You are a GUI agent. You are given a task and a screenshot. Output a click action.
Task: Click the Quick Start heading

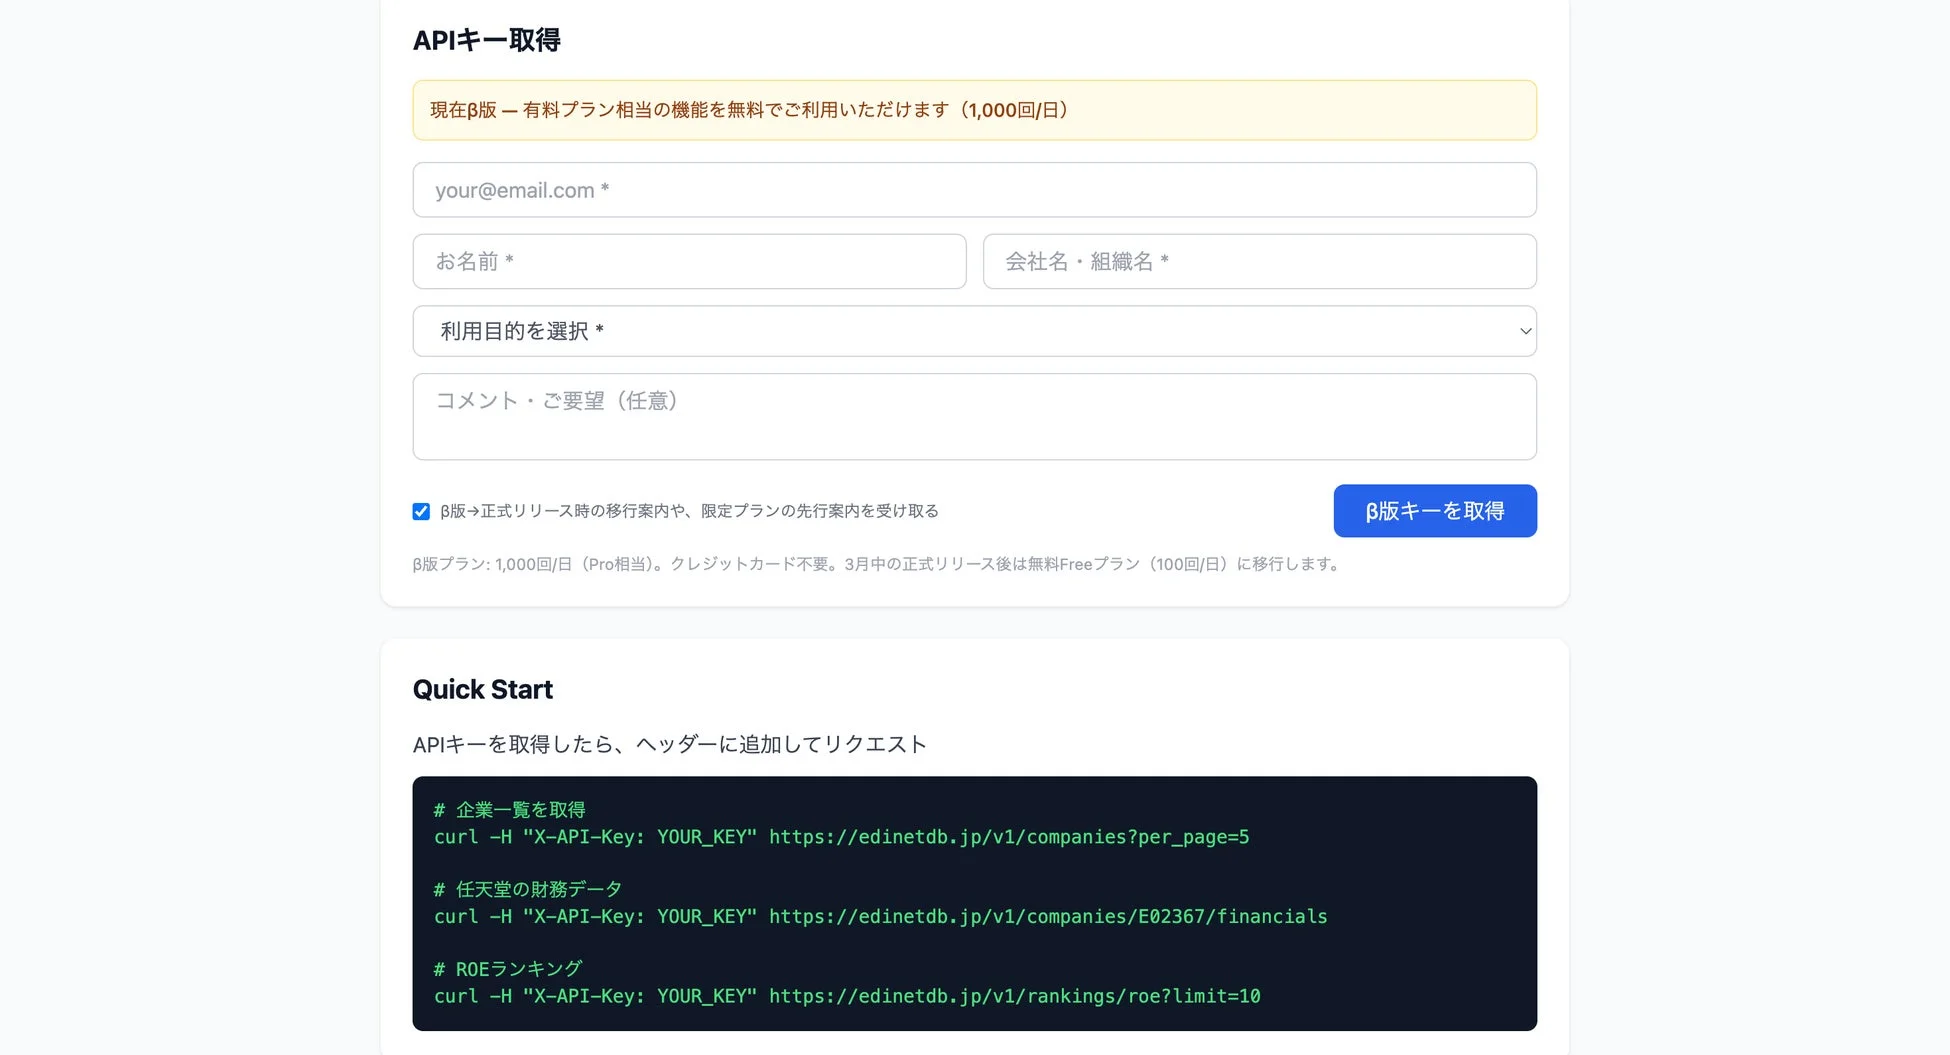pyautogui.click(x=483, y=688)
